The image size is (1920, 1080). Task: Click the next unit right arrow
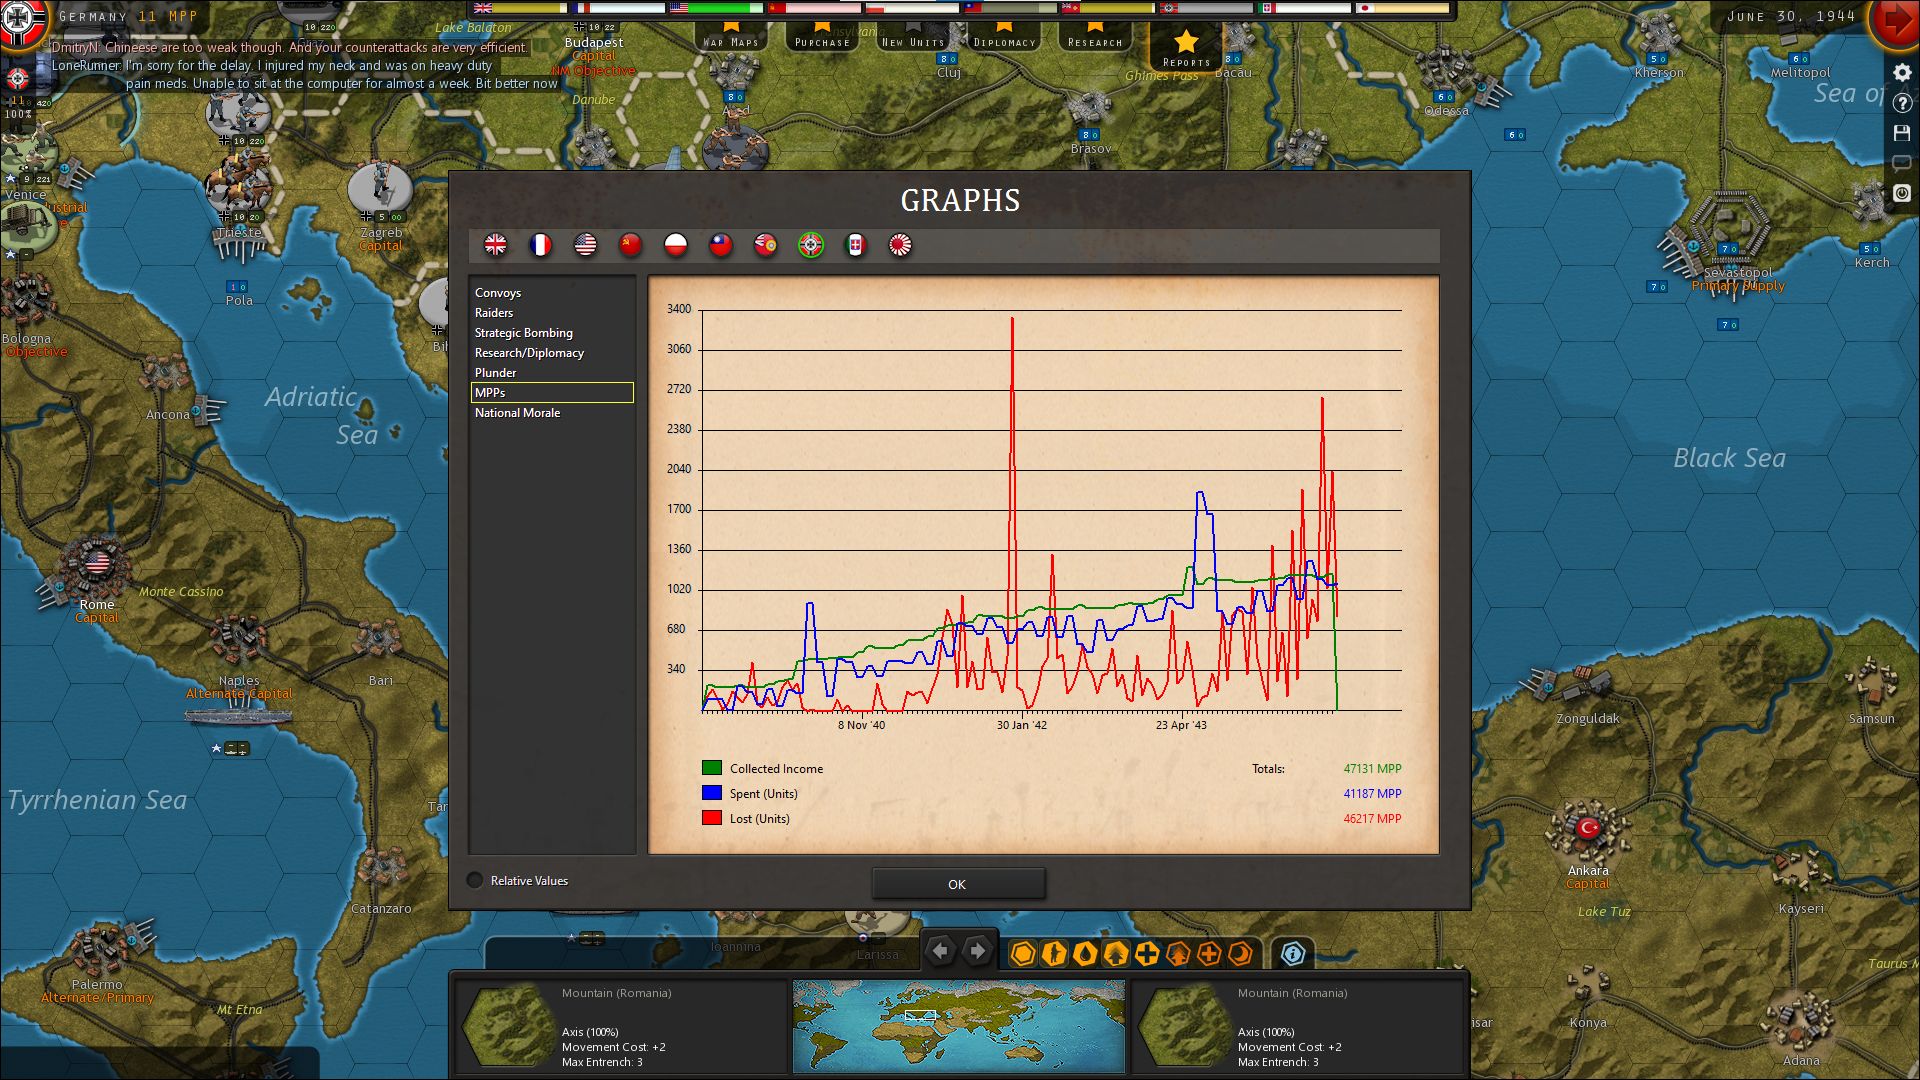978,951
